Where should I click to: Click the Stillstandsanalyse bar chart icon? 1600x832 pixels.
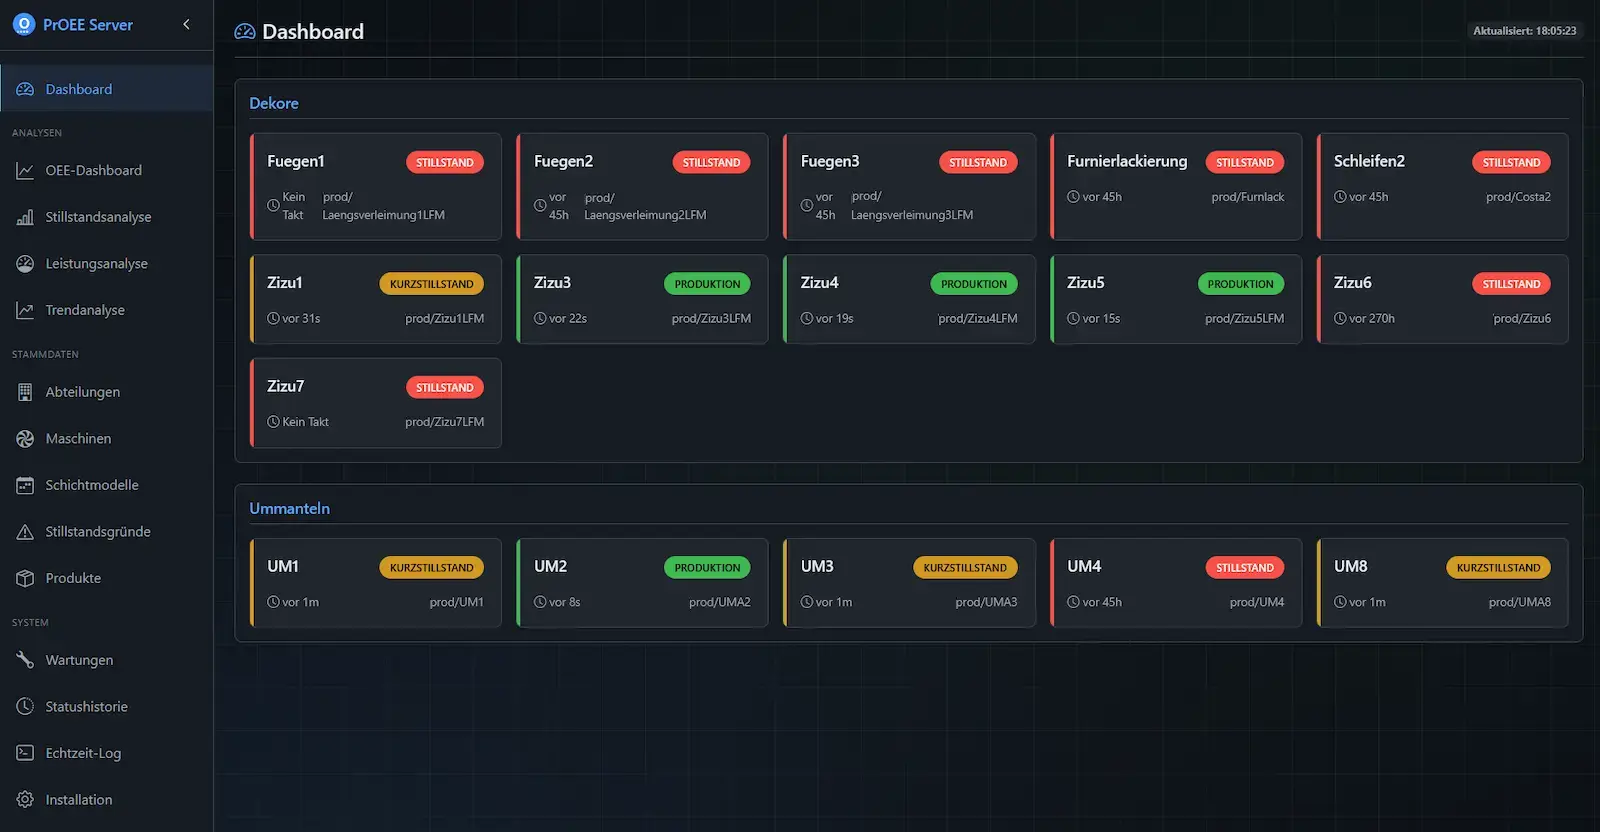[25, 217]
